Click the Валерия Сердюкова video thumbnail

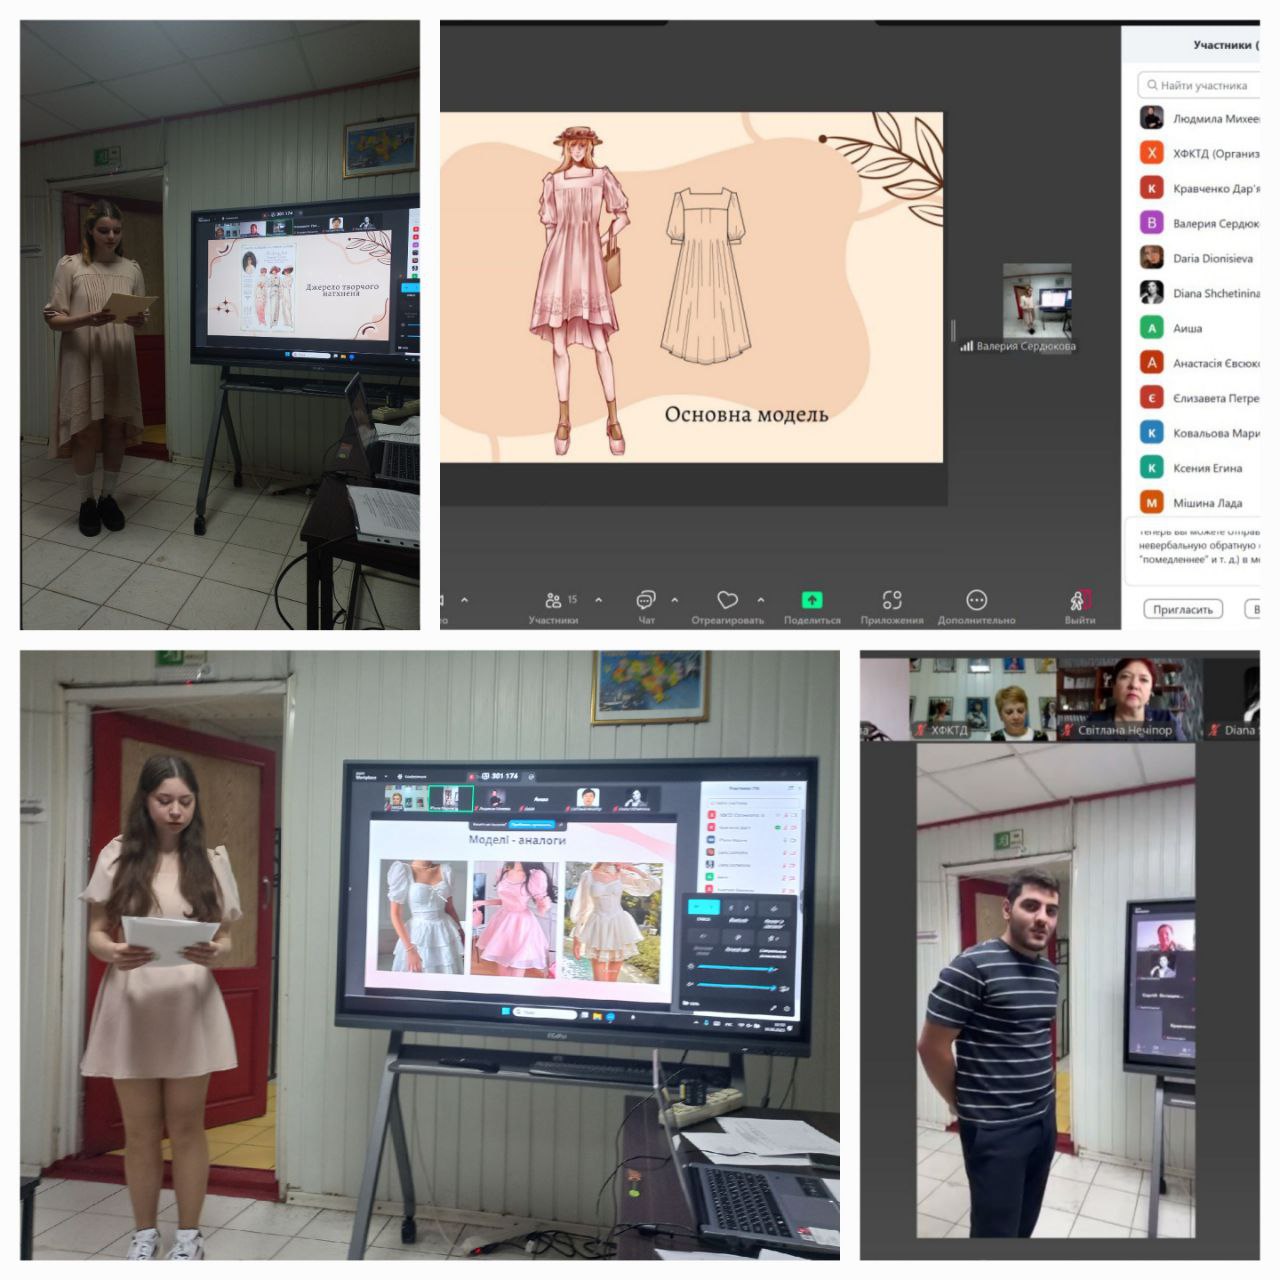pyautogui.click(x=1037, y=299)
